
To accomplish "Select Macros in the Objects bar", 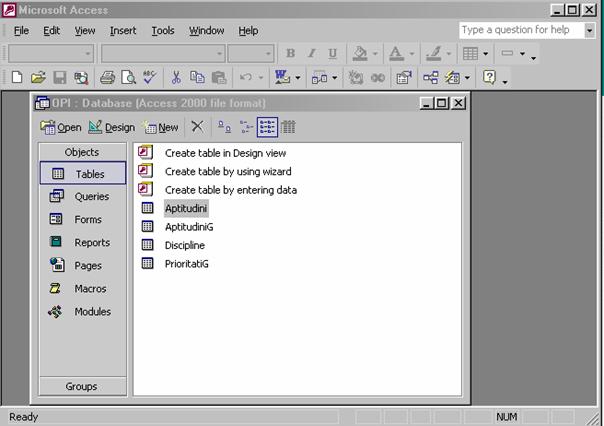I will tap(82, 288).
